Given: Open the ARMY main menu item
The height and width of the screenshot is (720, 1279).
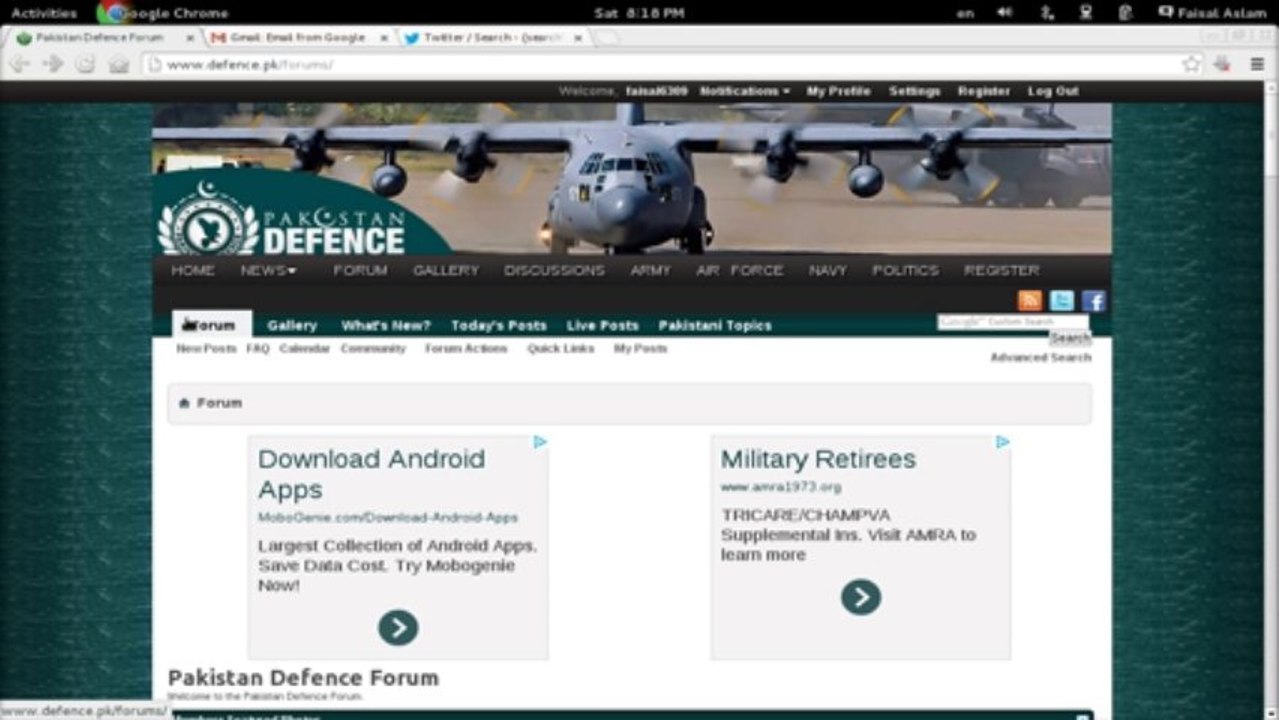Looking at the screenshot, I should pos(650,270).
